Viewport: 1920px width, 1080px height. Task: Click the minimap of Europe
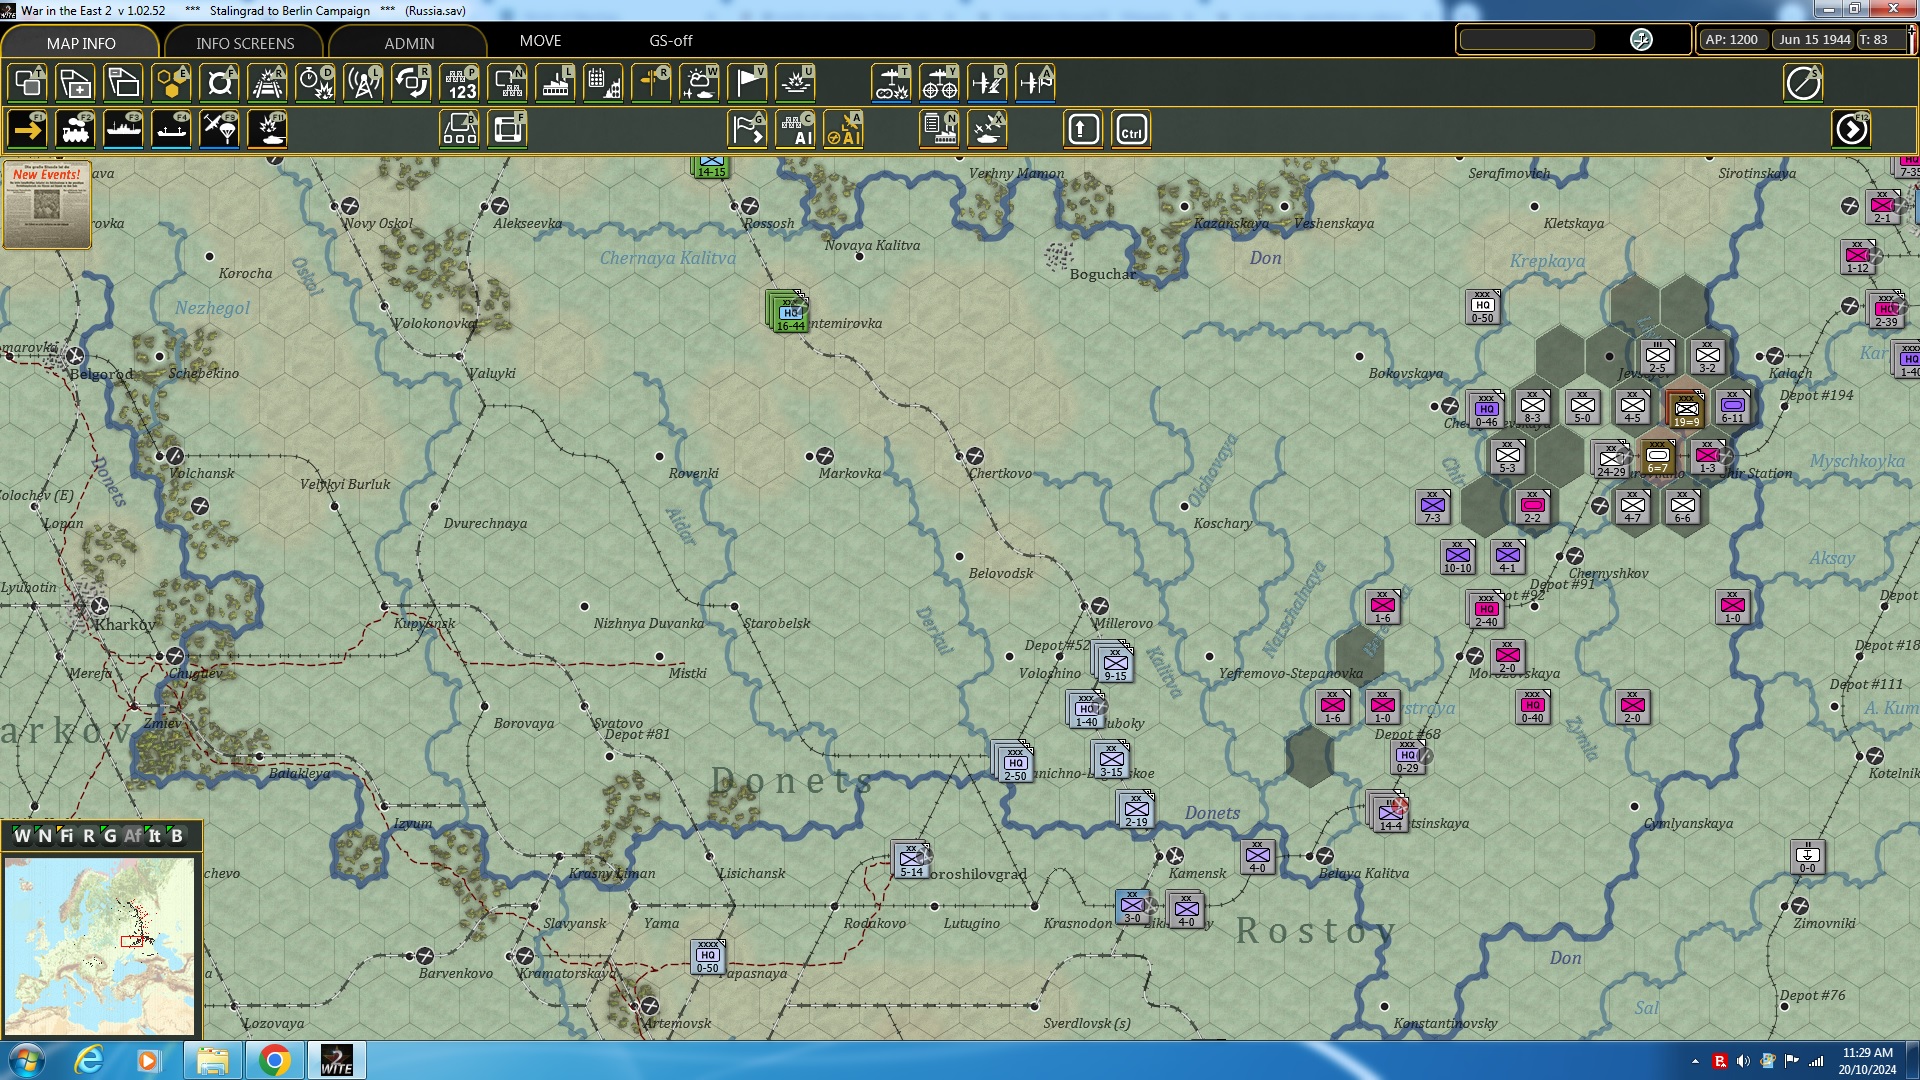click(x=99, y=945)
